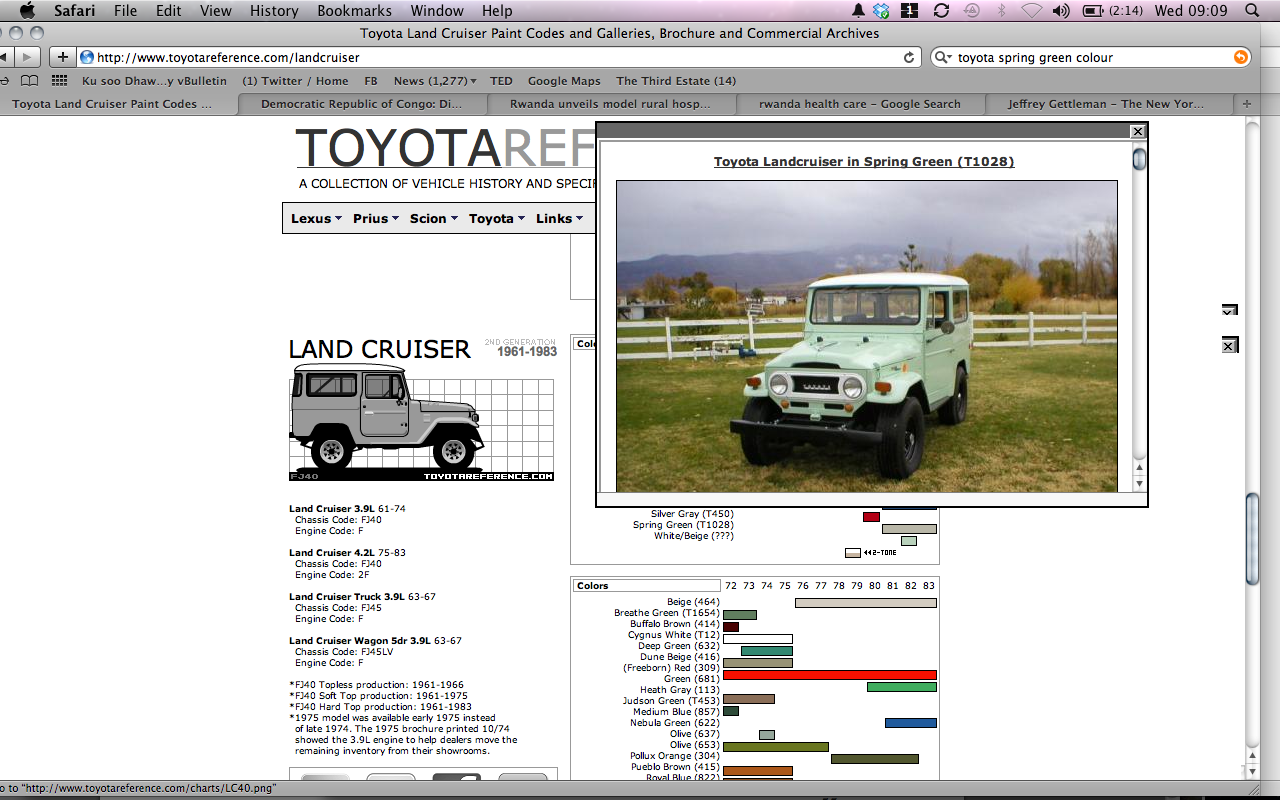The height and width of the screenshot is (800, 1280).
Task: Open the File menu
Action: pos(126,10)
